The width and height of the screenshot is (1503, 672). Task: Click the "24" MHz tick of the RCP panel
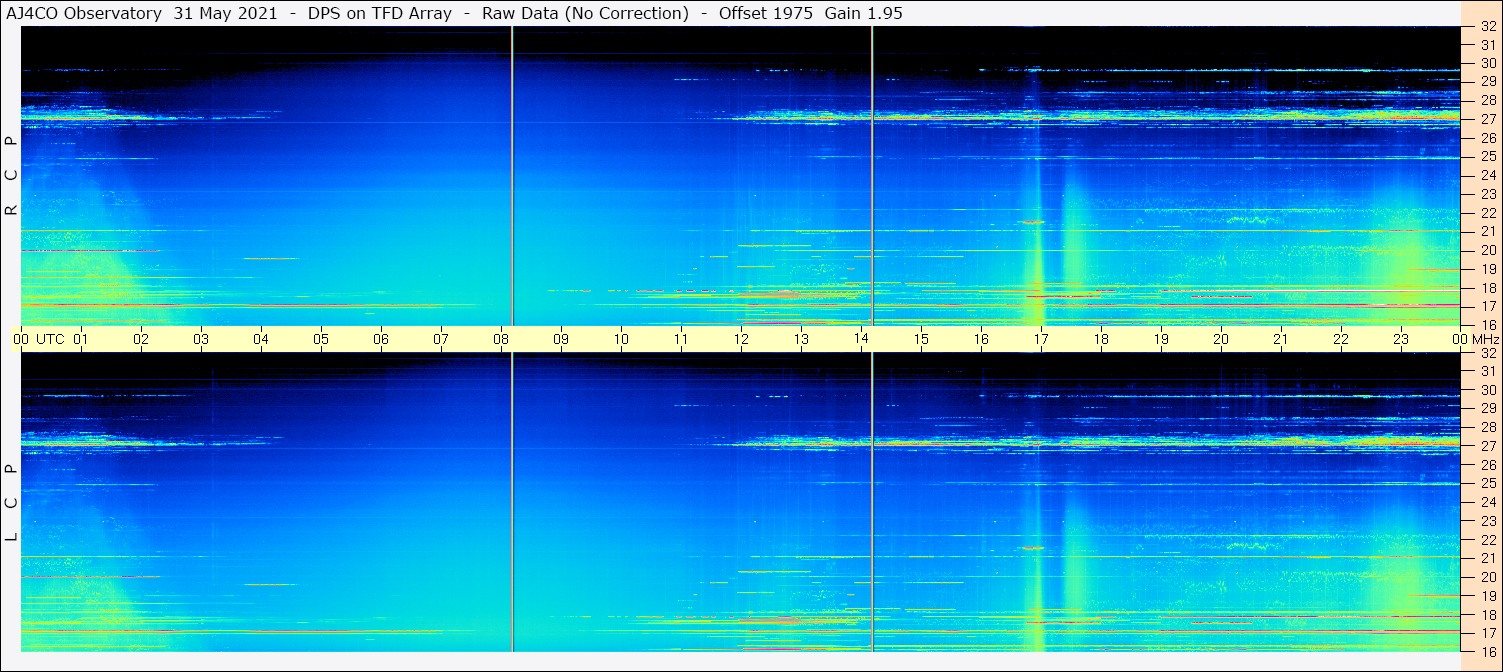point(1488,175)
